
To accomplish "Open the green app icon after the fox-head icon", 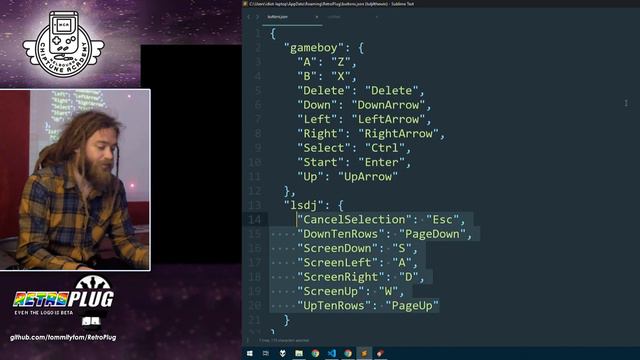I will click(299, 353).
